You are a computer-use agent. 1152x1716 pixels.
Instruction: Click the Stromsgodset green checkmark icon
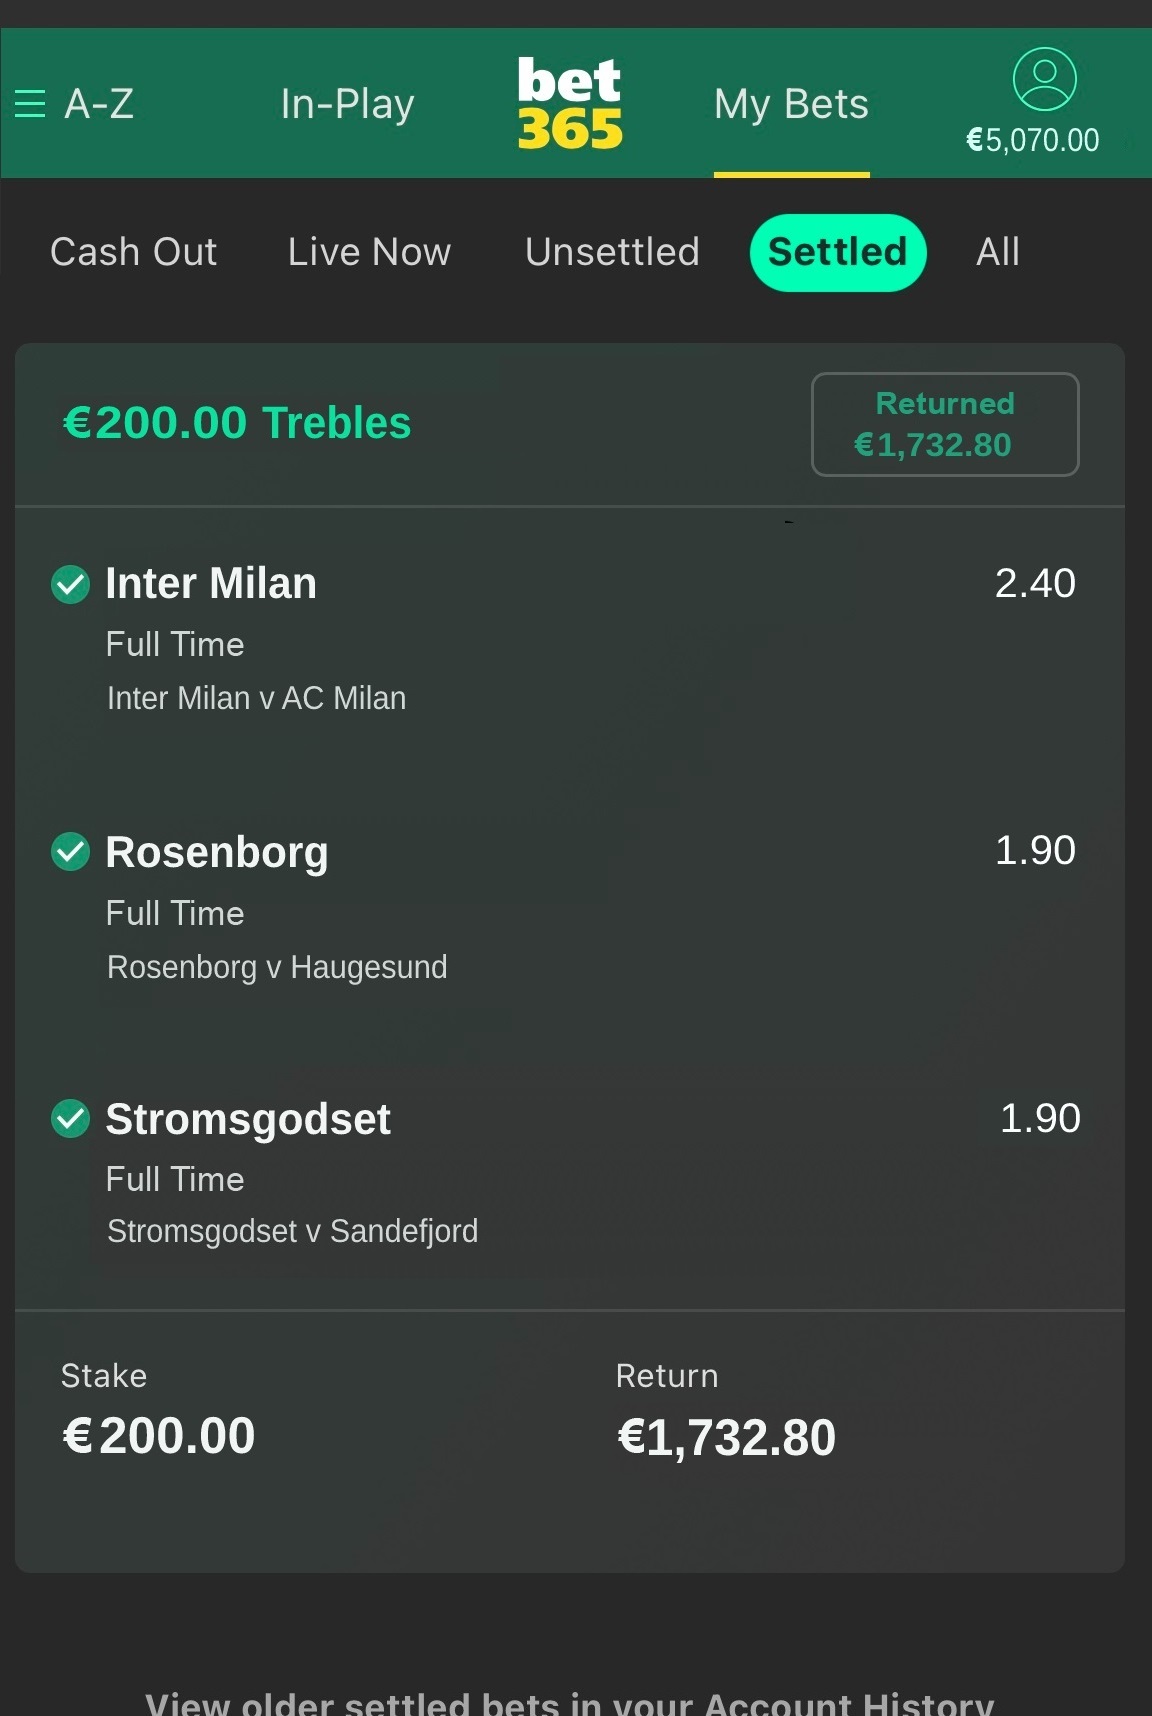coord(70,1119)
